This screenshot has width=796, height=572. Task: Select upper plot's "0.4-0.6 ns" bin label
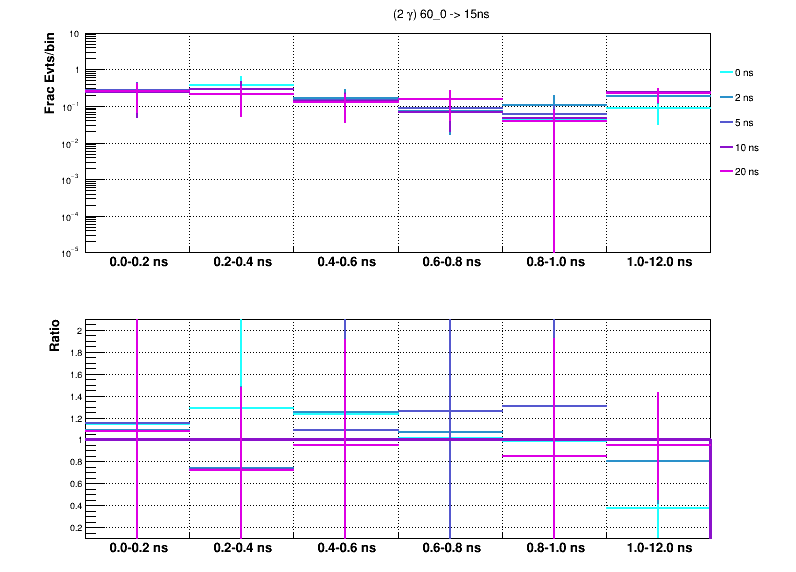tap(345, 262)
